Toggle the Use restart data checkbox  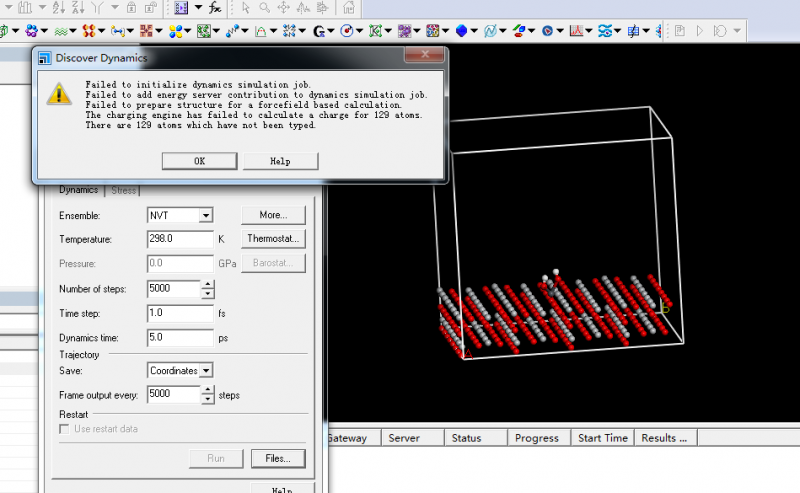tap(65, 429)
